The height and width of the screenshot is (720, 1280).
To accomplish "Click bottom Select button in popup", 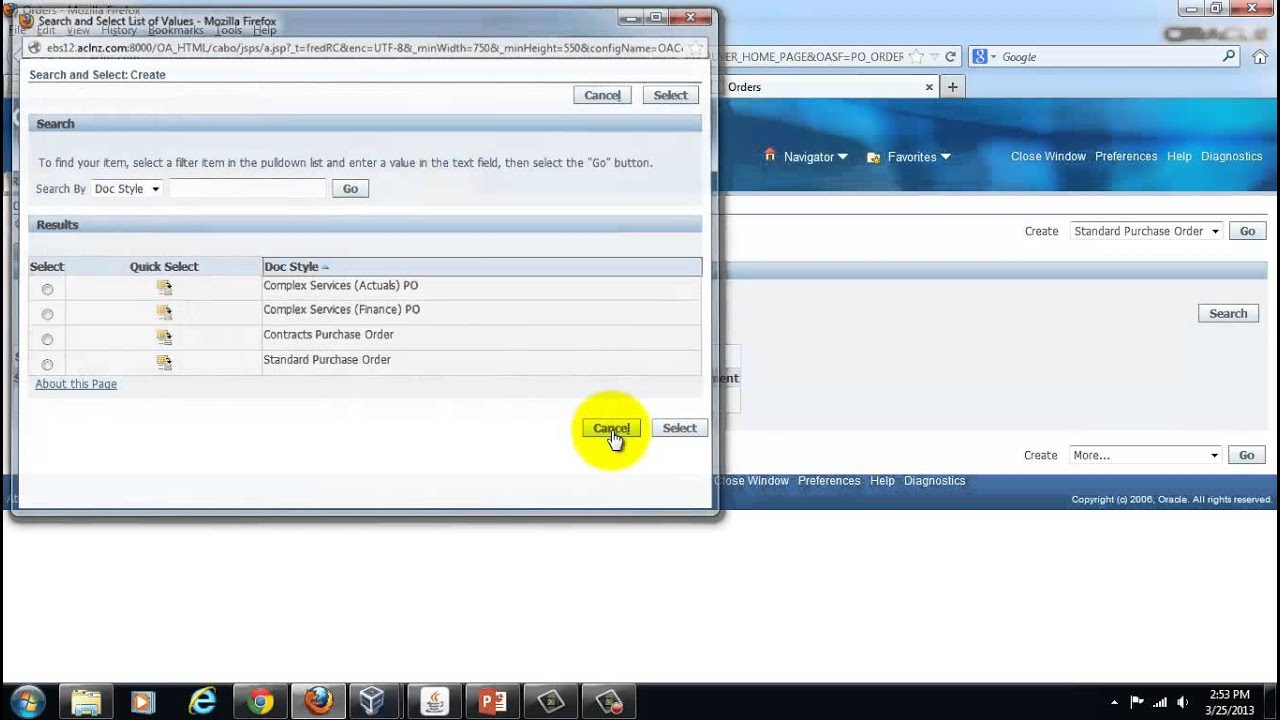I will 679,428.
